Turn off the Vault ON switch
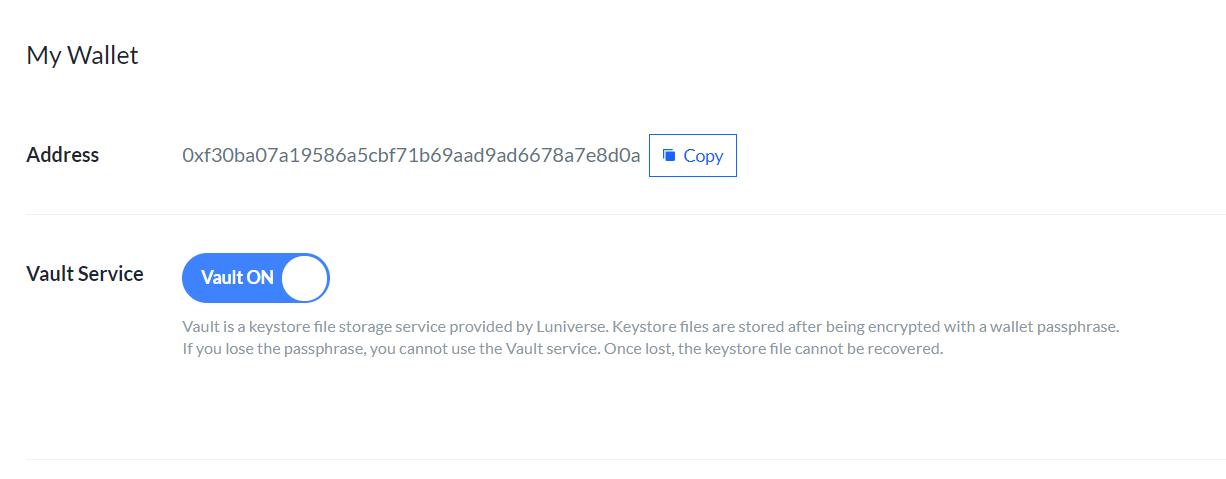This screenshot has width=1226, height=479. point(256,278)
